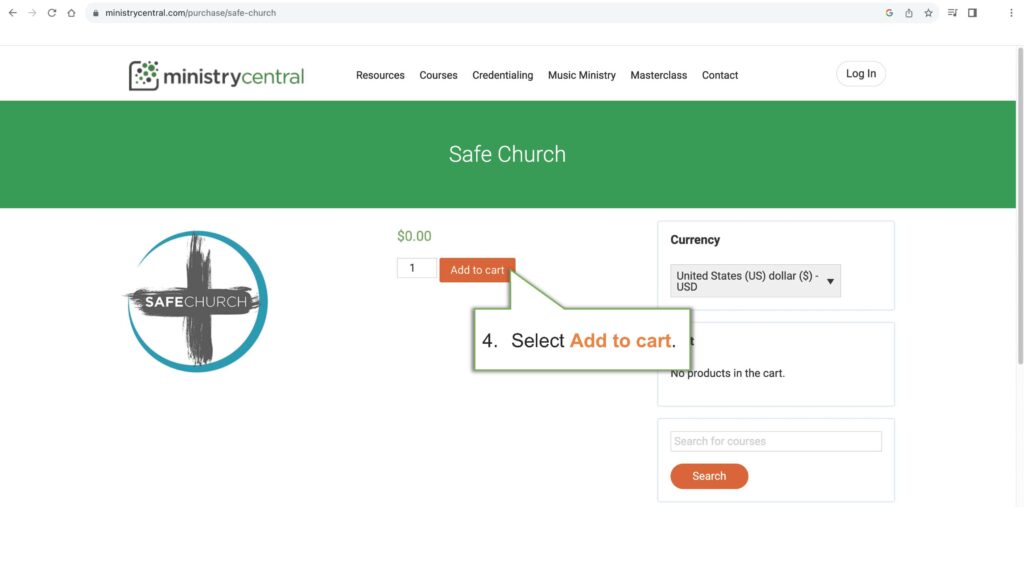Bookmark this page with the star icon
Viewport: 1024px width, 576px height.
click(x=928, y=13)
